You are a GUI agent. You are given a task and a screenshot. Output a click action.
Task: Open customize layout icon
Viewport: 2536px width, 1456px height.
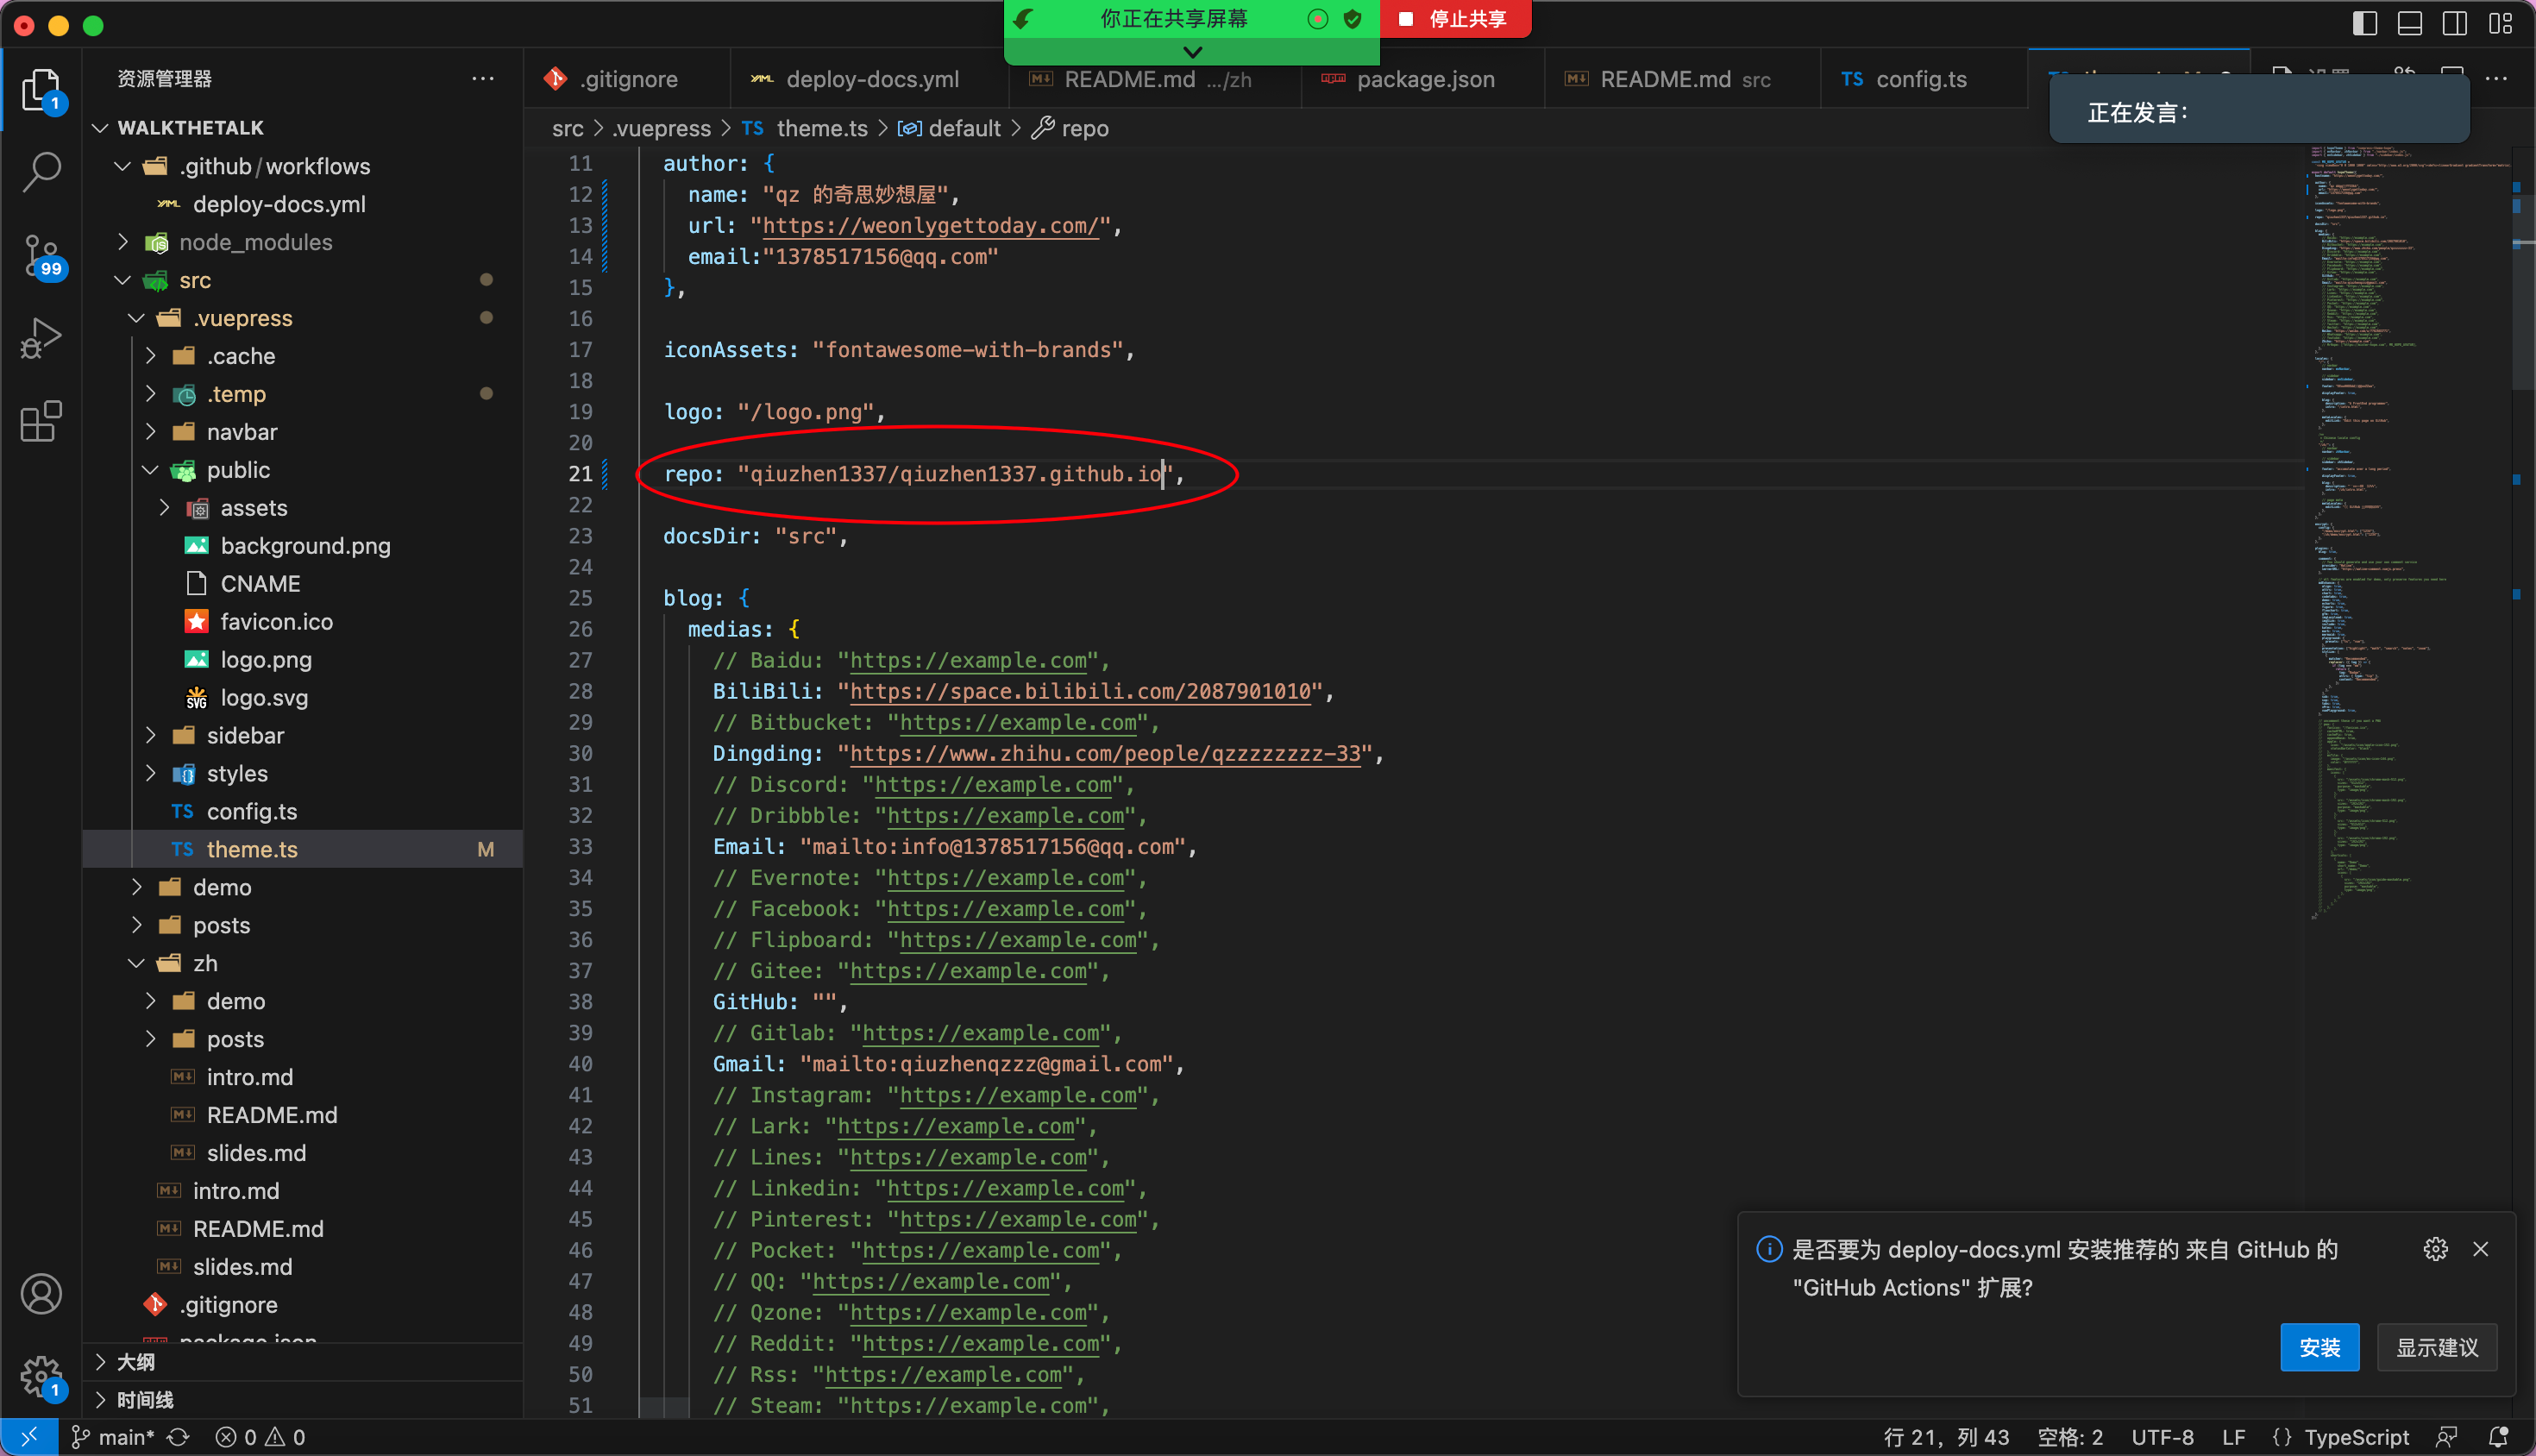coord(2500,24)
